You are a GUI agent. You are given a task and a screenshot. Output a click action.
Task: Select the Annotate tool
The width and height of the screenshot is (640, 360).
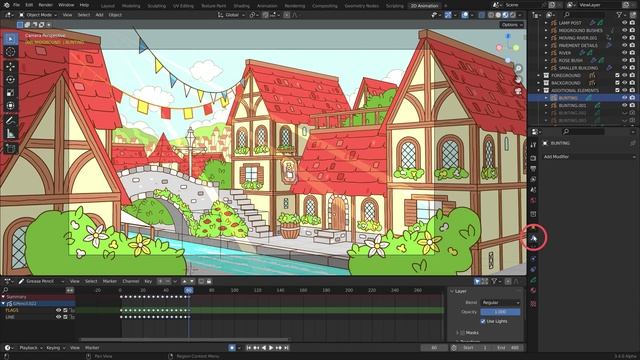tap(11, 120)
